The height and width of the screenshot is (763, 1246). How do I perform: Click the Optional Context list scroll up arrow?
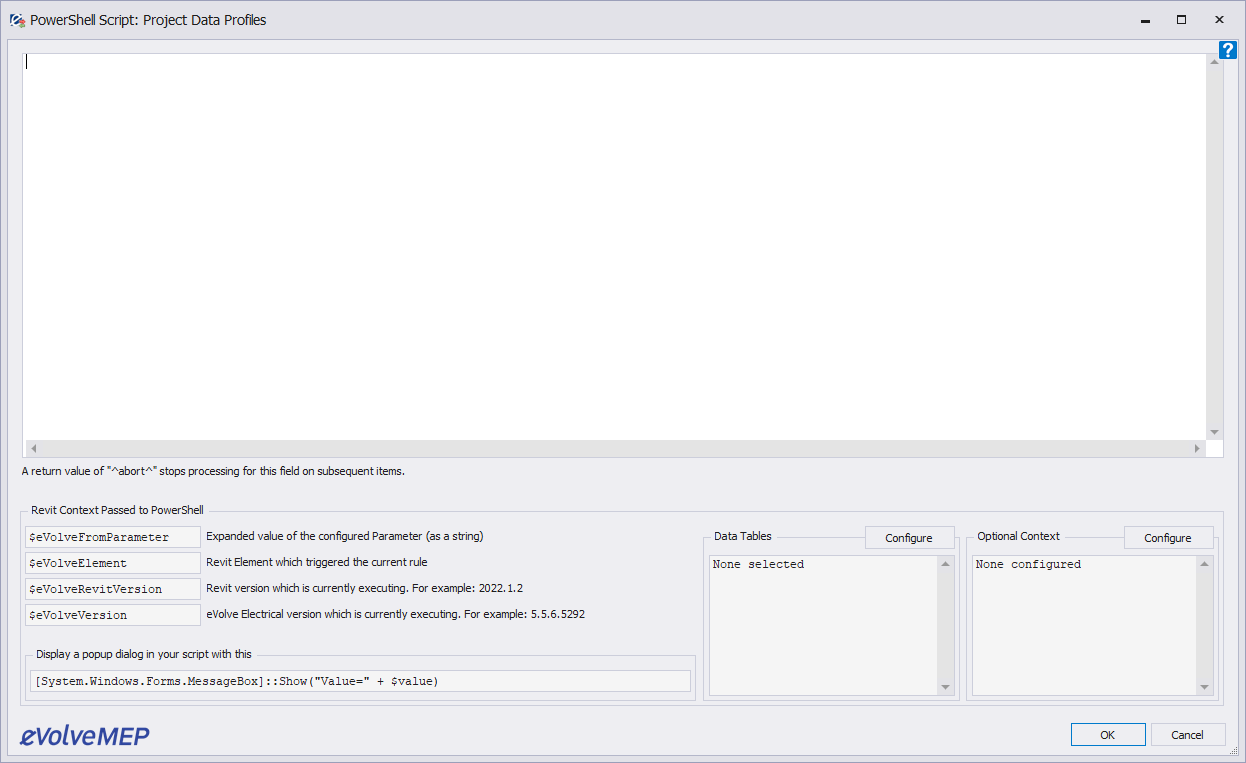point(1205,564)
